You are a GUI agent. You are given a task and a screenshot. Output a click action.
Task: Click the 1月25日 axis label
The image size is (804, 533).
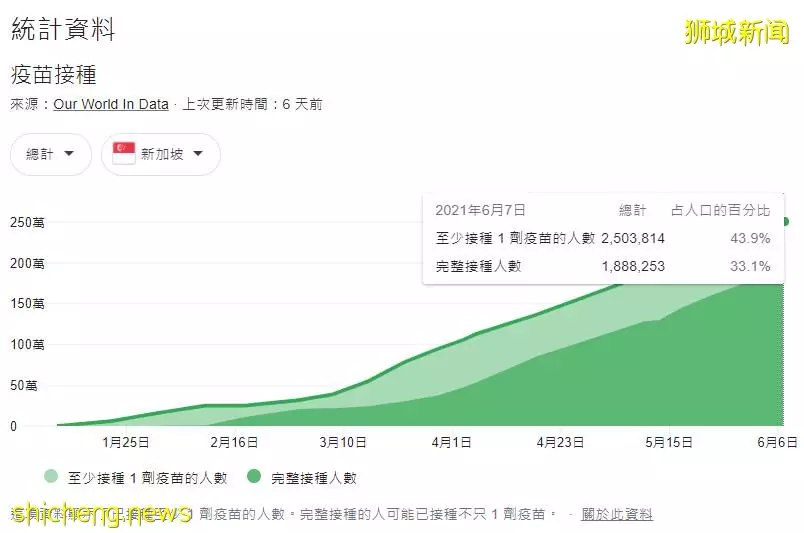pyautogui.click(x=126, y=442)
